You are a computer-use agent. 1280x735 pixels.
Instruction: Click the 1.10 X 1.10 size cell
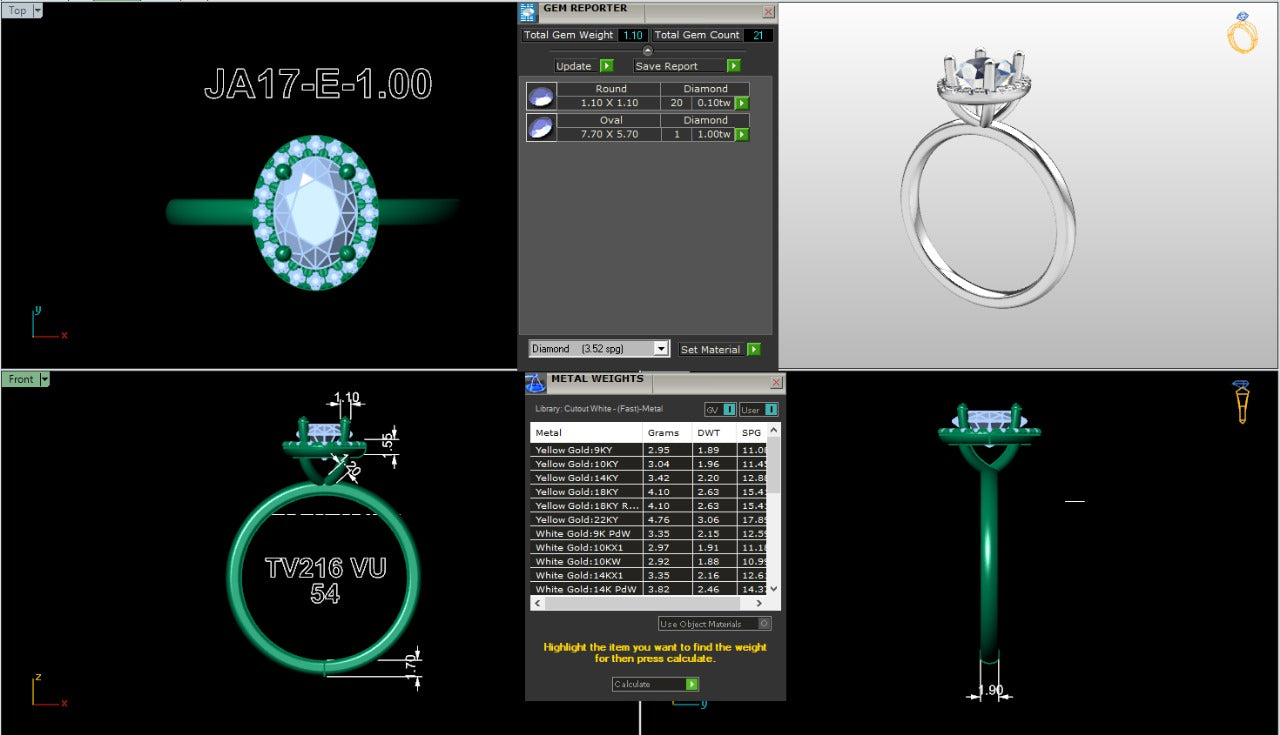click(611, 103)
